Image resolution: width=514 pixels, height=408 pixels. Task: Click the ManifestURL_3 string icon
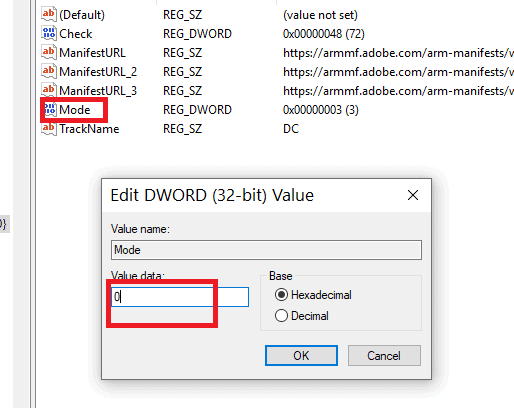[49, 90]
